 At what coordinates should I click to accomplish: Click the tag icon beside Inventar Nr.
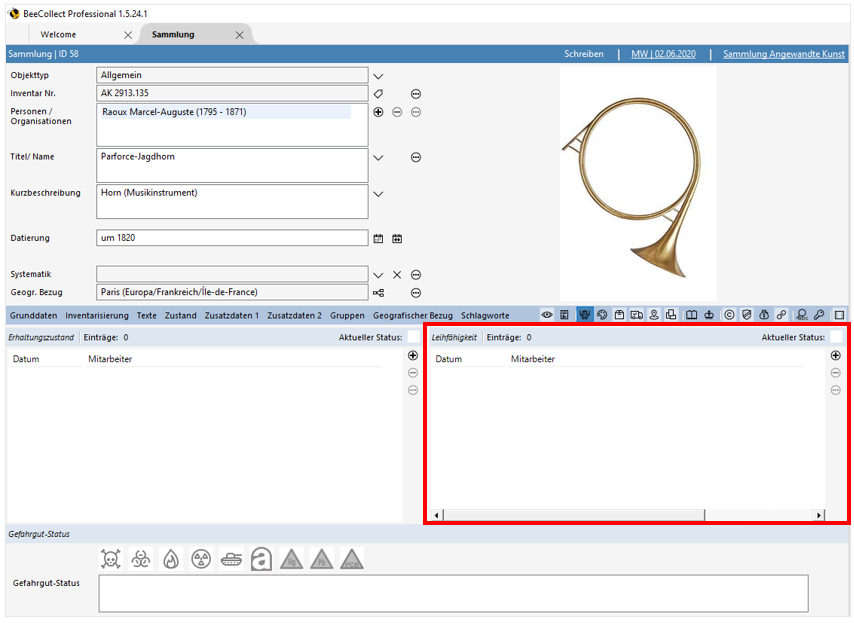[378, 94]
